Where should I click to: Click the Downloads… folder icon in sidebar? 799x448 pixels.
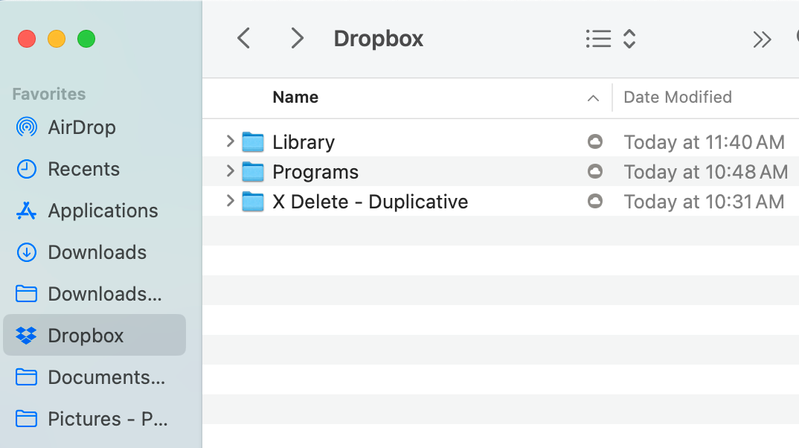26,294
